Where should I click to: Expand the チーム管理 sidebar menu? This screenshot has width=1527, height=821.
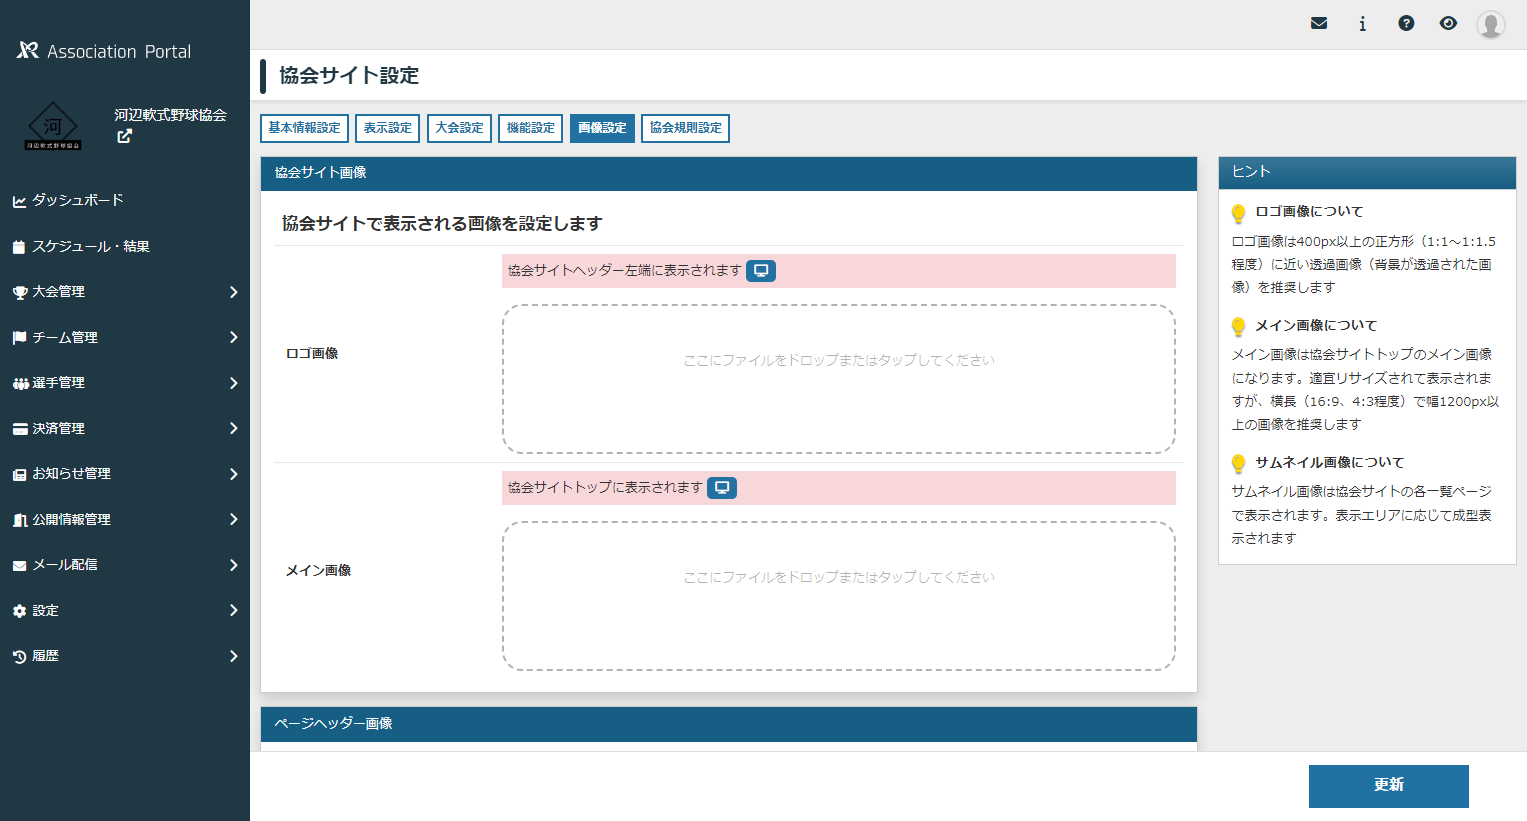[233, 337]
